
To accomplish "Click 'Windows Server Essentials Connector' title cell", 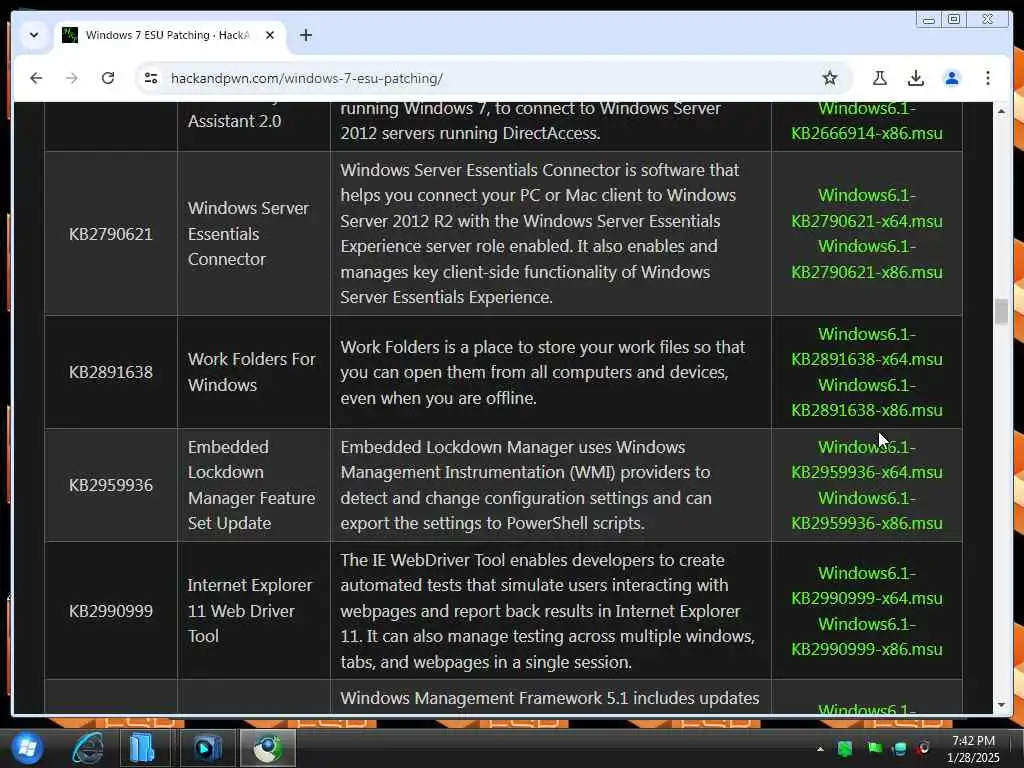I will (253, 234).
